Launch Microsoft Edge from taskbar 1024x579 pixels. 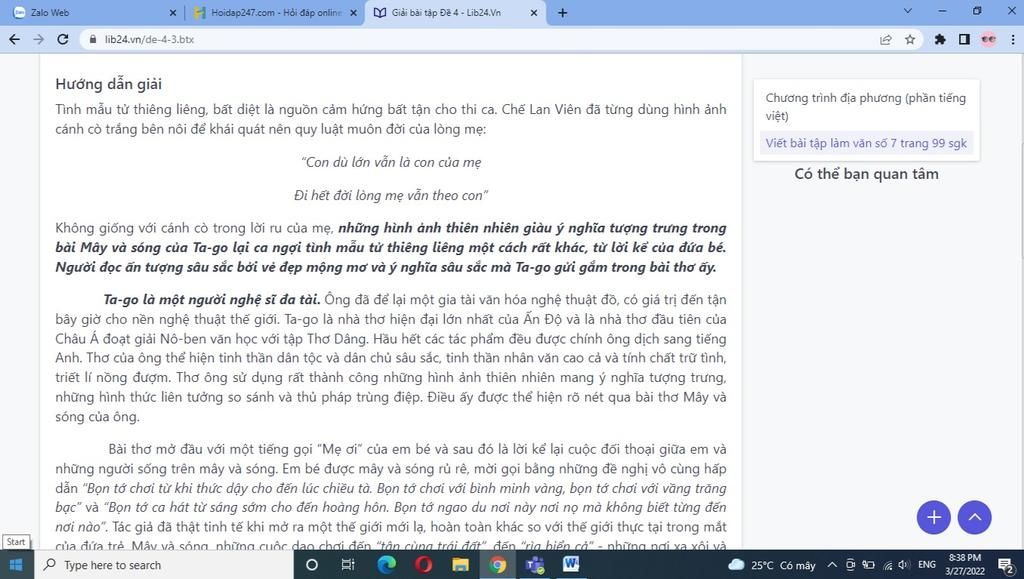tap(386, 565)
